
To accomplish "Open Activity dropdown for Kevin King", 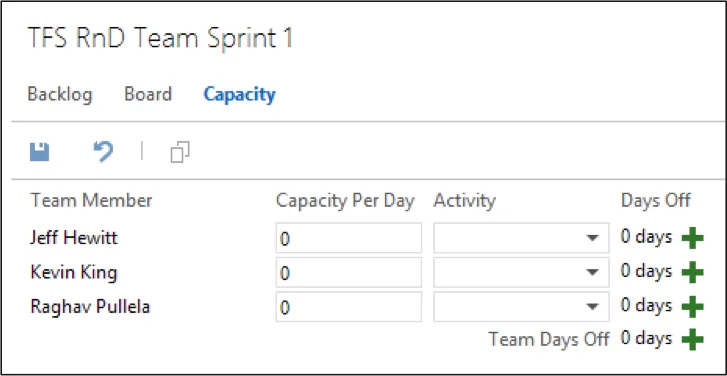I will [521, 272].
